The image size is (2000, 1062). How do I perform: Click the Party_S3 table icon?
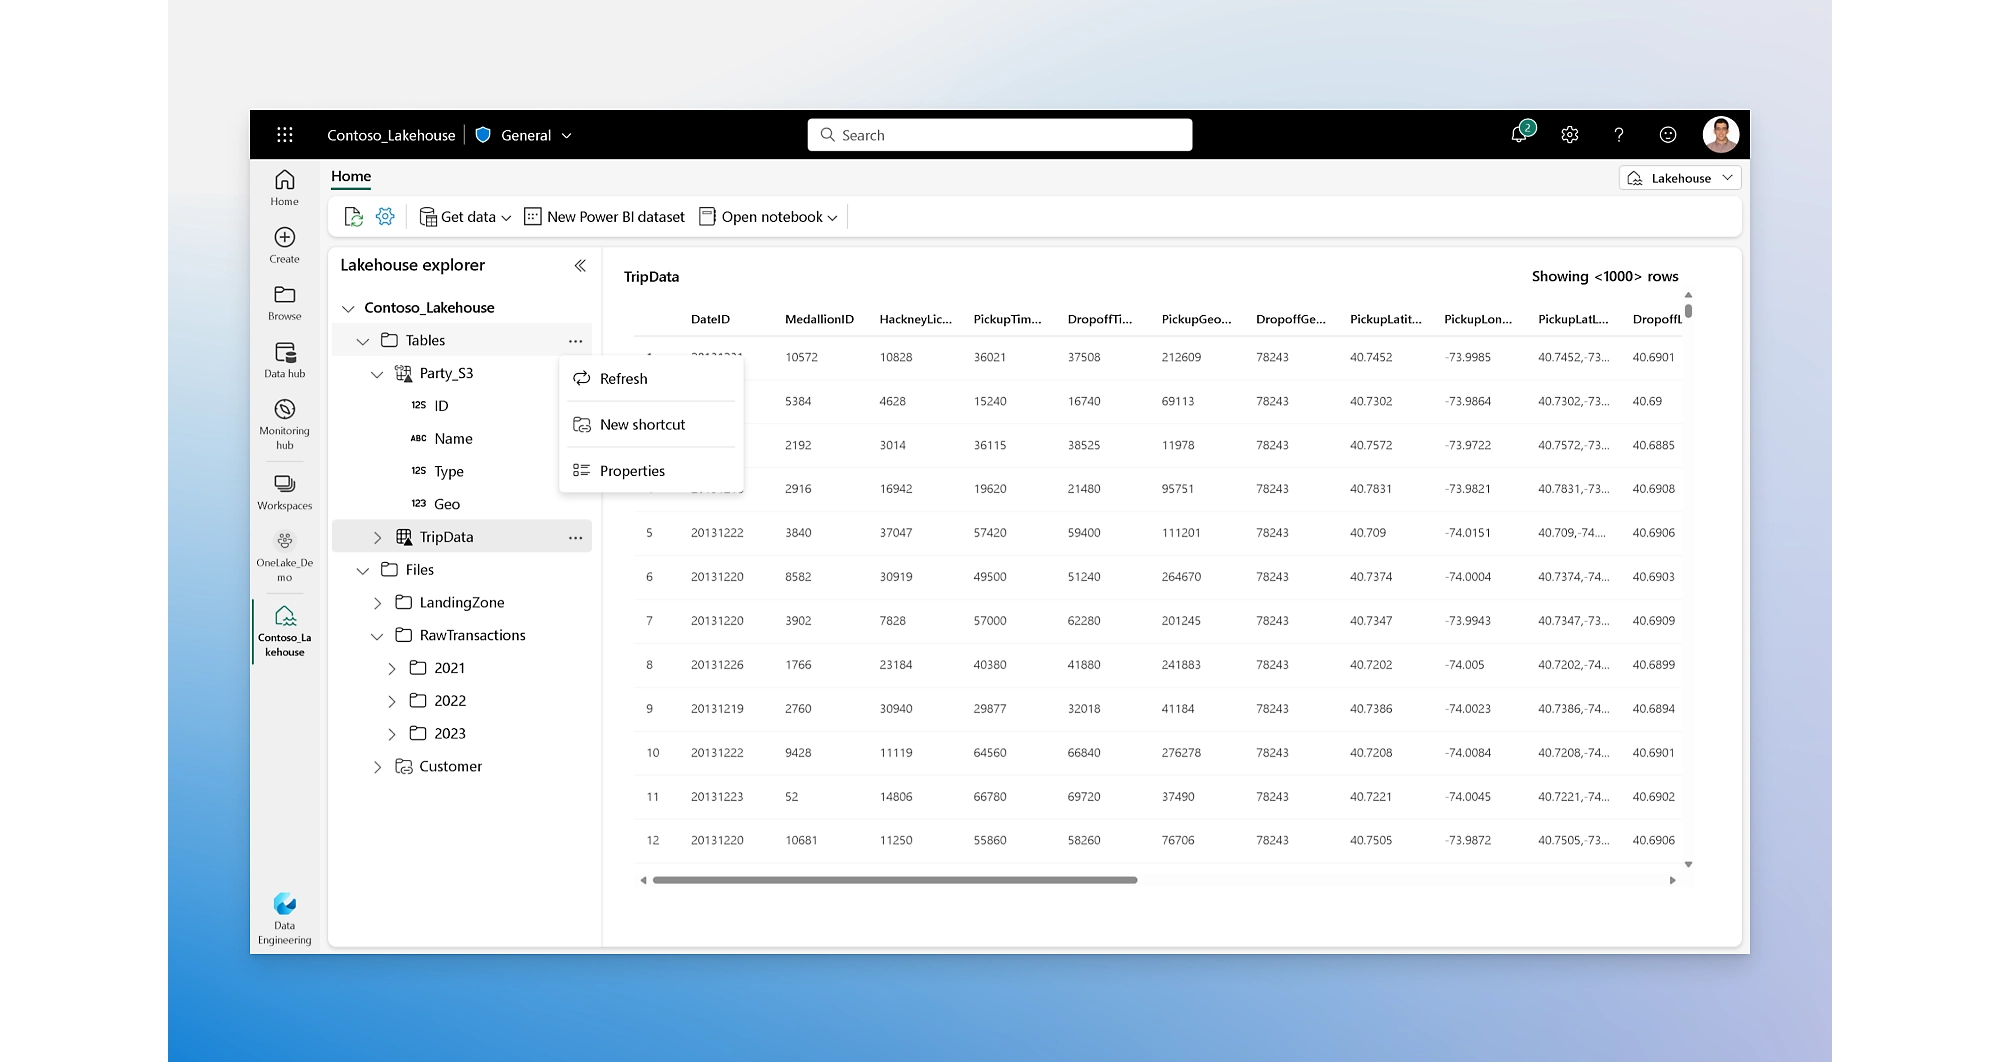point(403,373)
